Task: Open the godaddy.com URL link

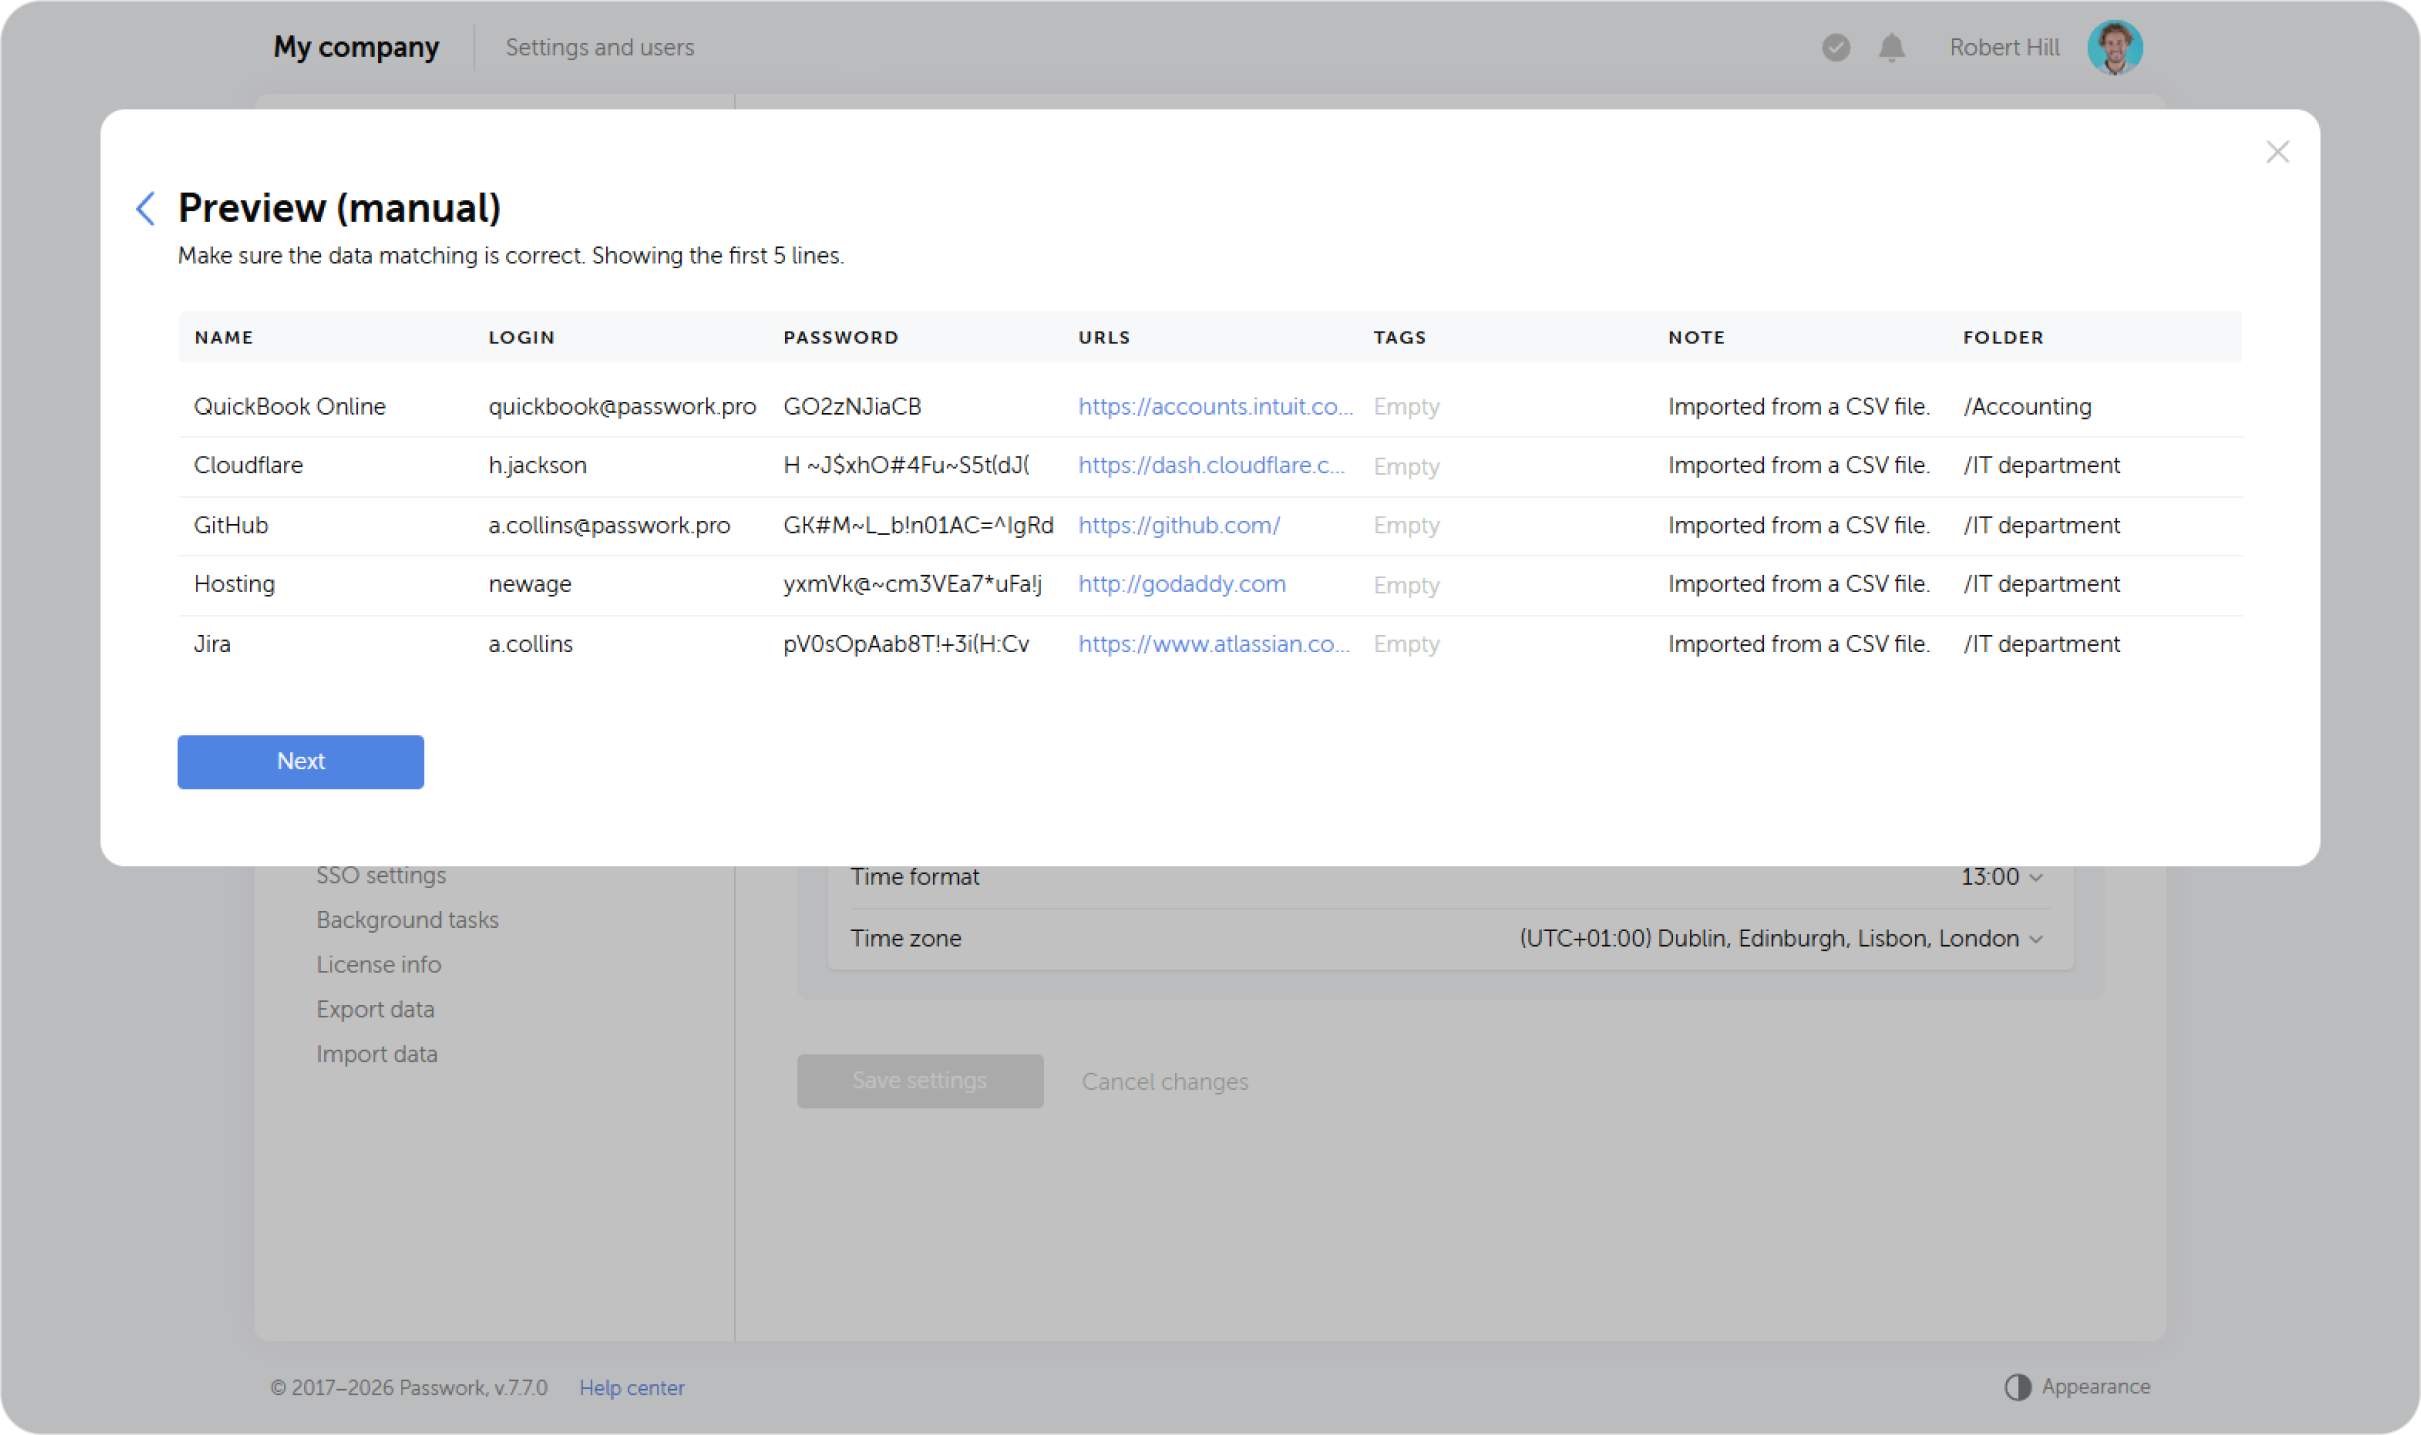Action: click(1181, 583)
